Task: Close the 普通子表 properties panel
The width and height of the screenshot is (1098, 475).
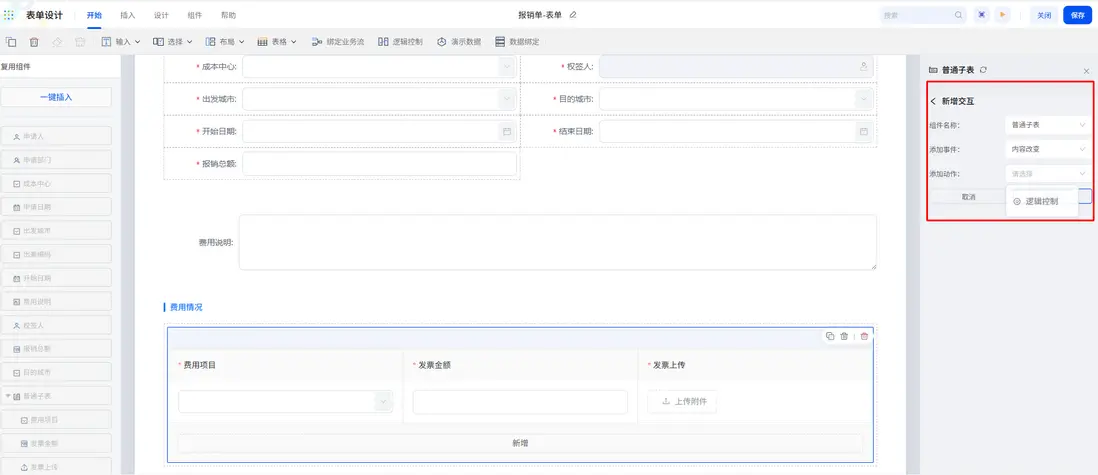Action: click(x=1086, y=71)
